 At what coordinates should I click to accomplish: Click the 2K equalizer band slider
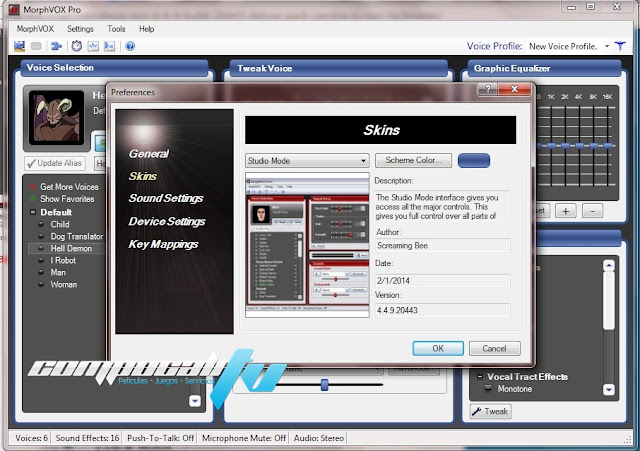tap(565, 145)
